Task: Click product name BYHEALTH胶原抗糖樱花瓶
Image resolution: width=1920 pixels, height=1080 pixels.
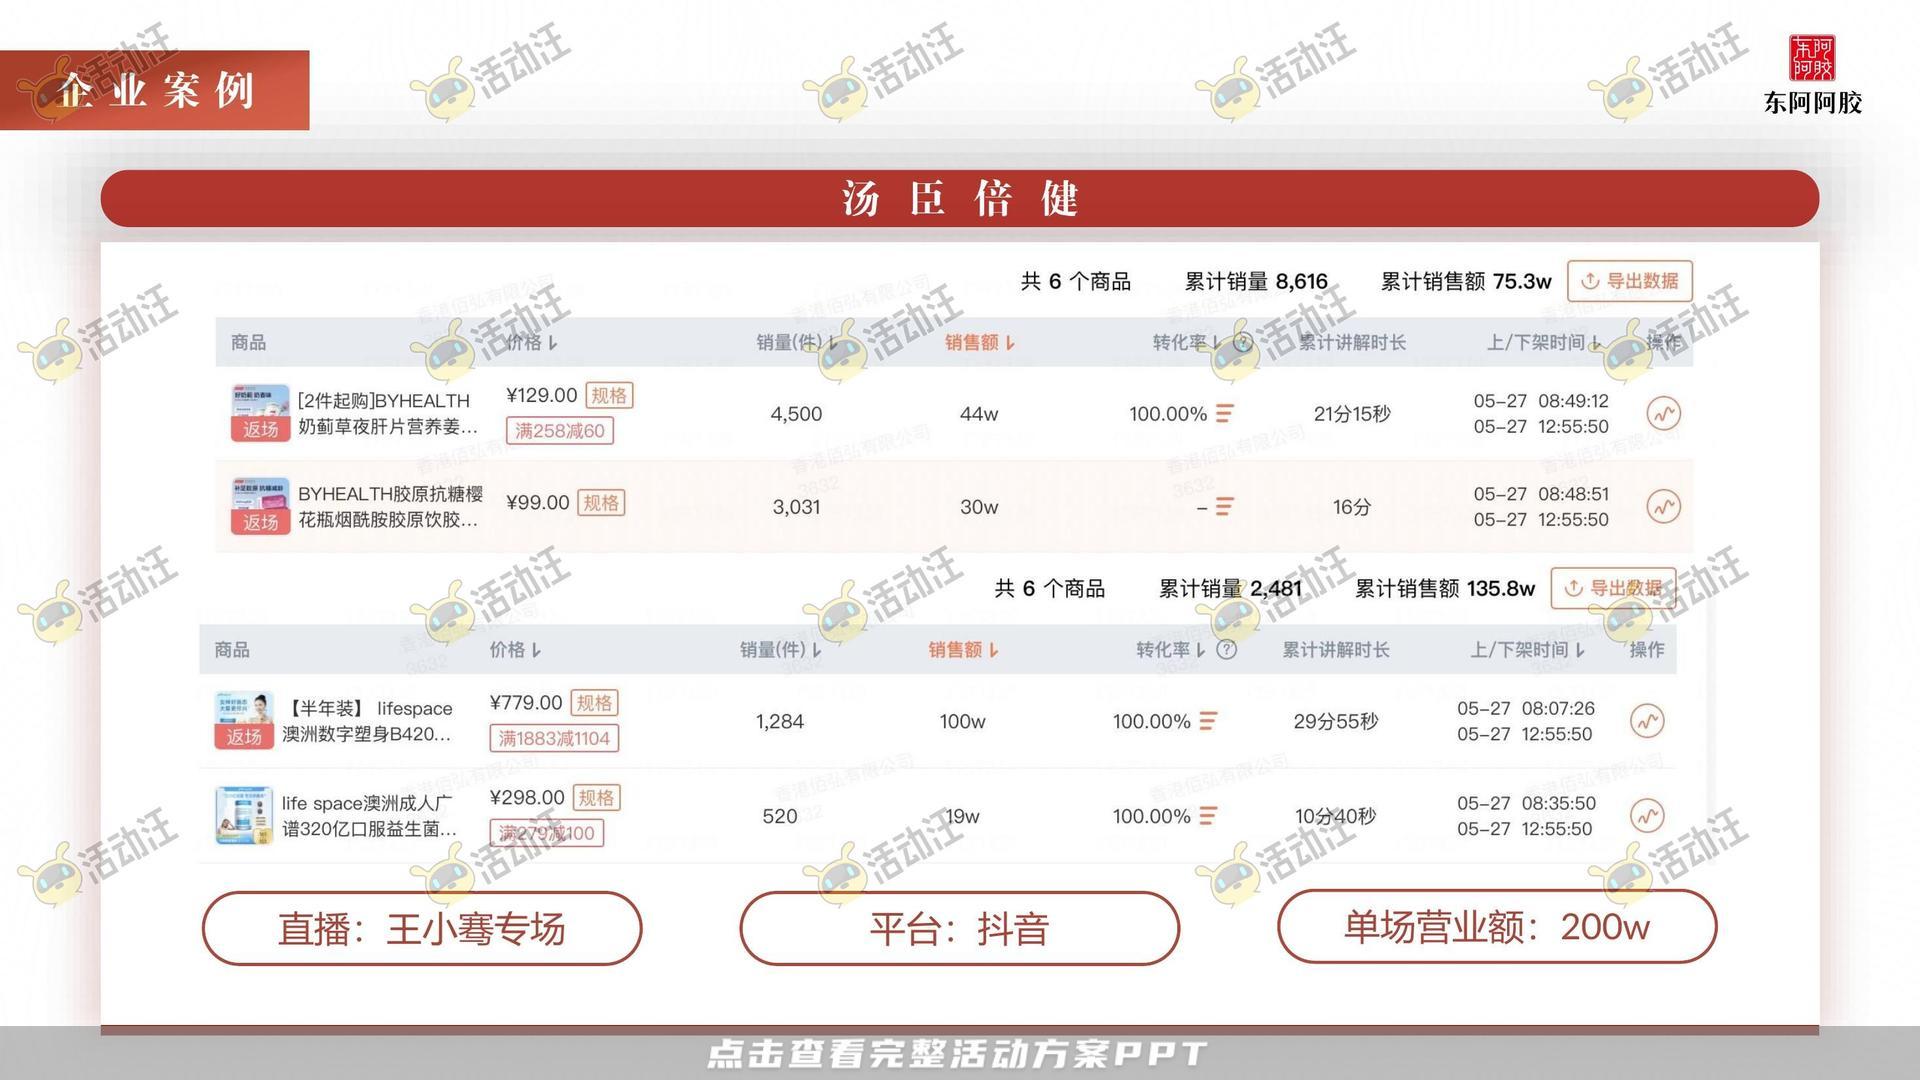Action: click(390, 507)
